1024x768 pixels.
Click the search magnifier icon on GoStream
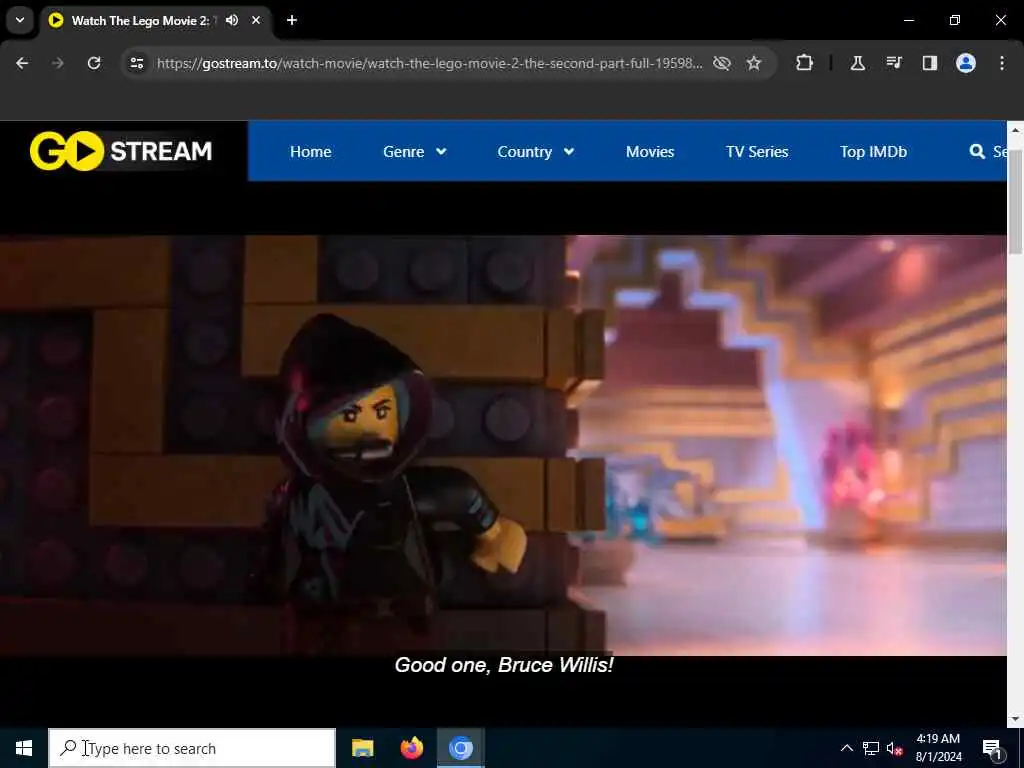point(977,152)
